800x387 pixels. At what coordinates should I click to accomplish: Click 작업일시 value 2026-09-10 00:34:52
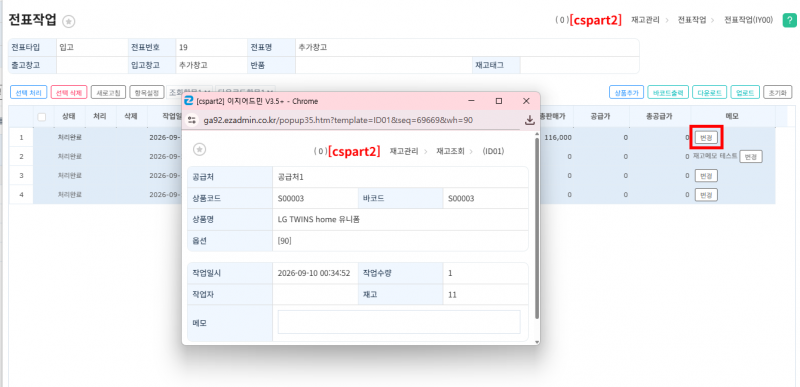pyautogui.click(x=314, y=273)
